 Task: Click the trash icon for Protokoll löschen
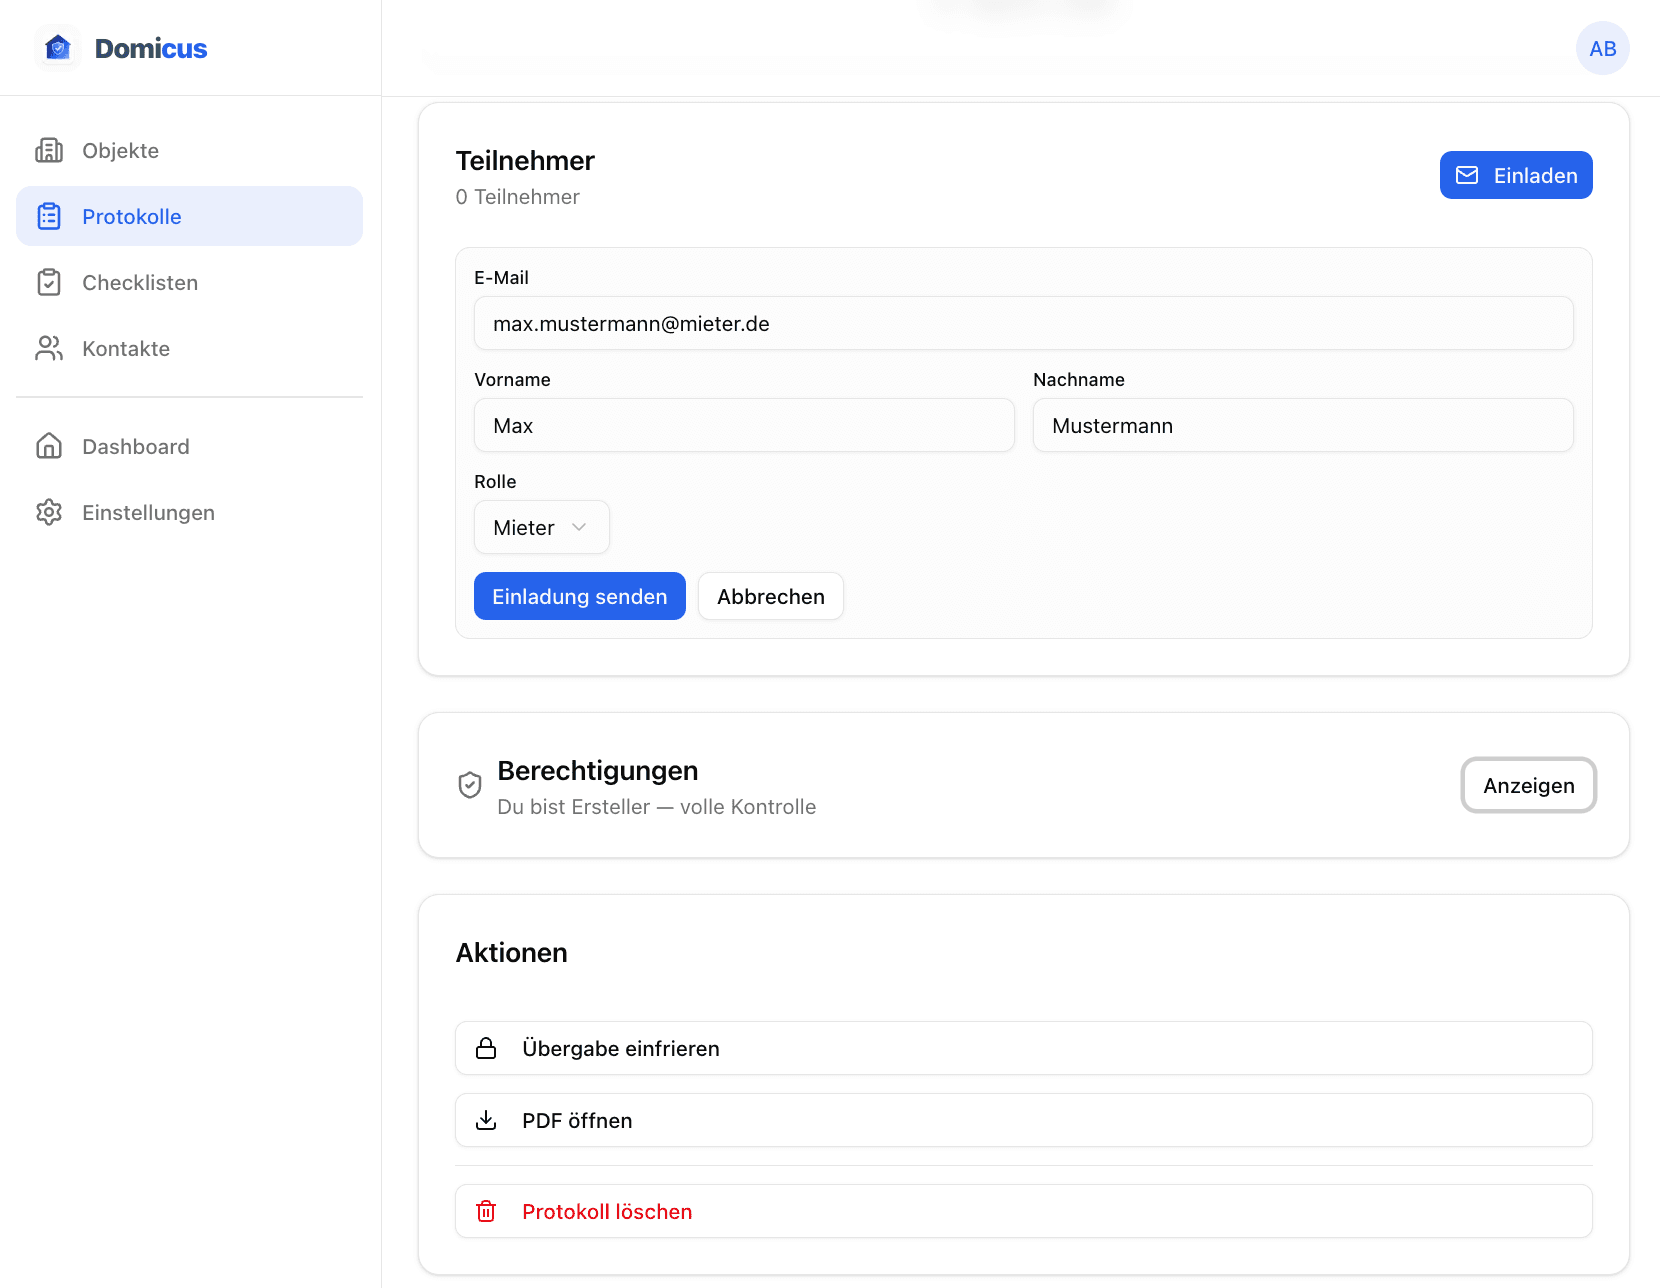point(486,1211)
